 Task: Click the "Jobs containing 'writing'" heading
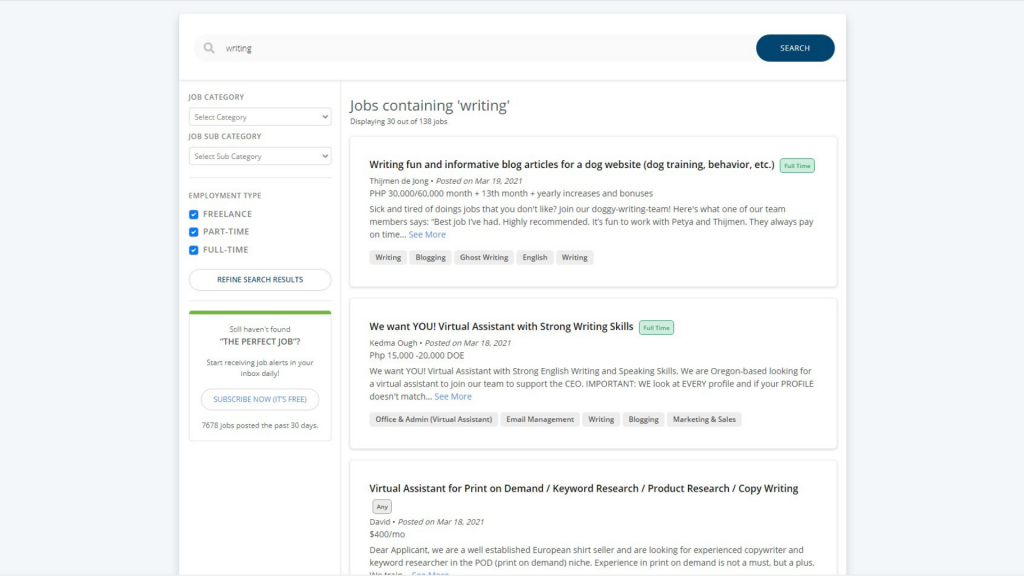point(430,106)
